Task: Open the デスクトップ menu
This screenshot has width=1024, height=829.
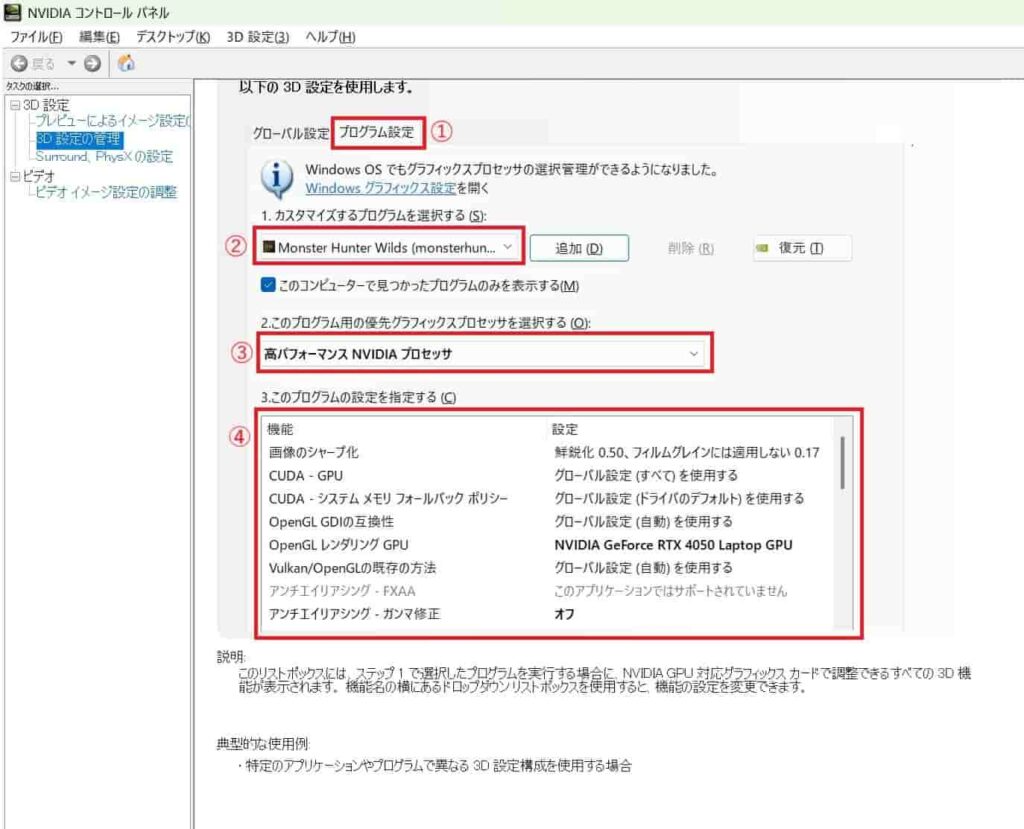Action: (x=173, y=37)
